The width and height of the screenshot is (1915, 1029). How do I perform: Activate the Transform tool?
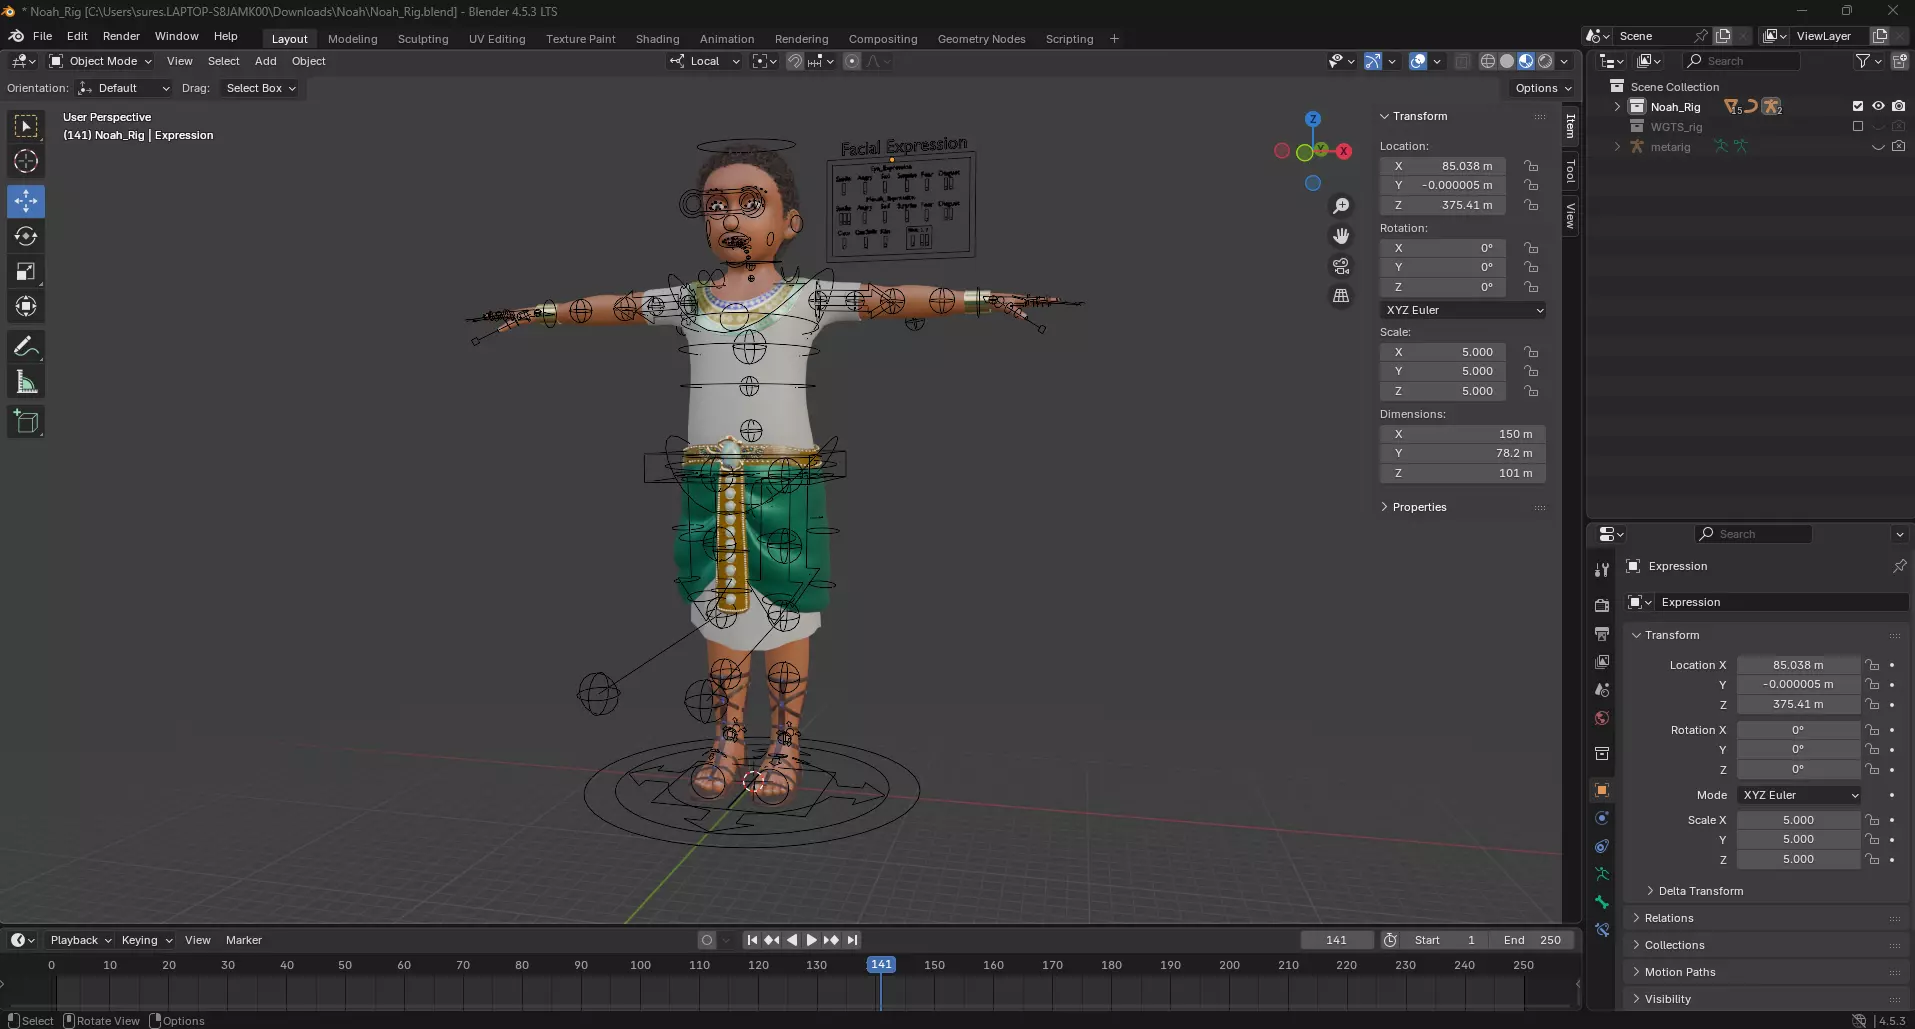(26, 306)
